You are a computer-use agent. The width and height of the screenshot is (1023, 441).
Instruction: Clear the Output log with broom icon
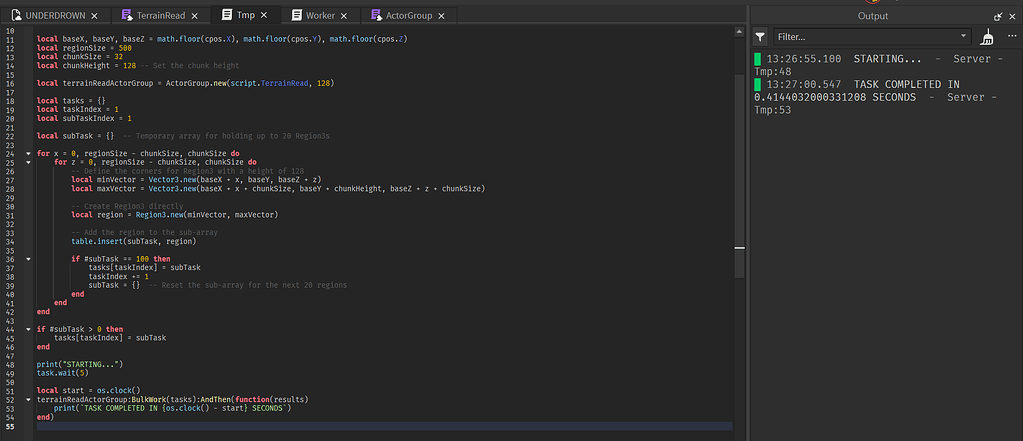(988, 36)
